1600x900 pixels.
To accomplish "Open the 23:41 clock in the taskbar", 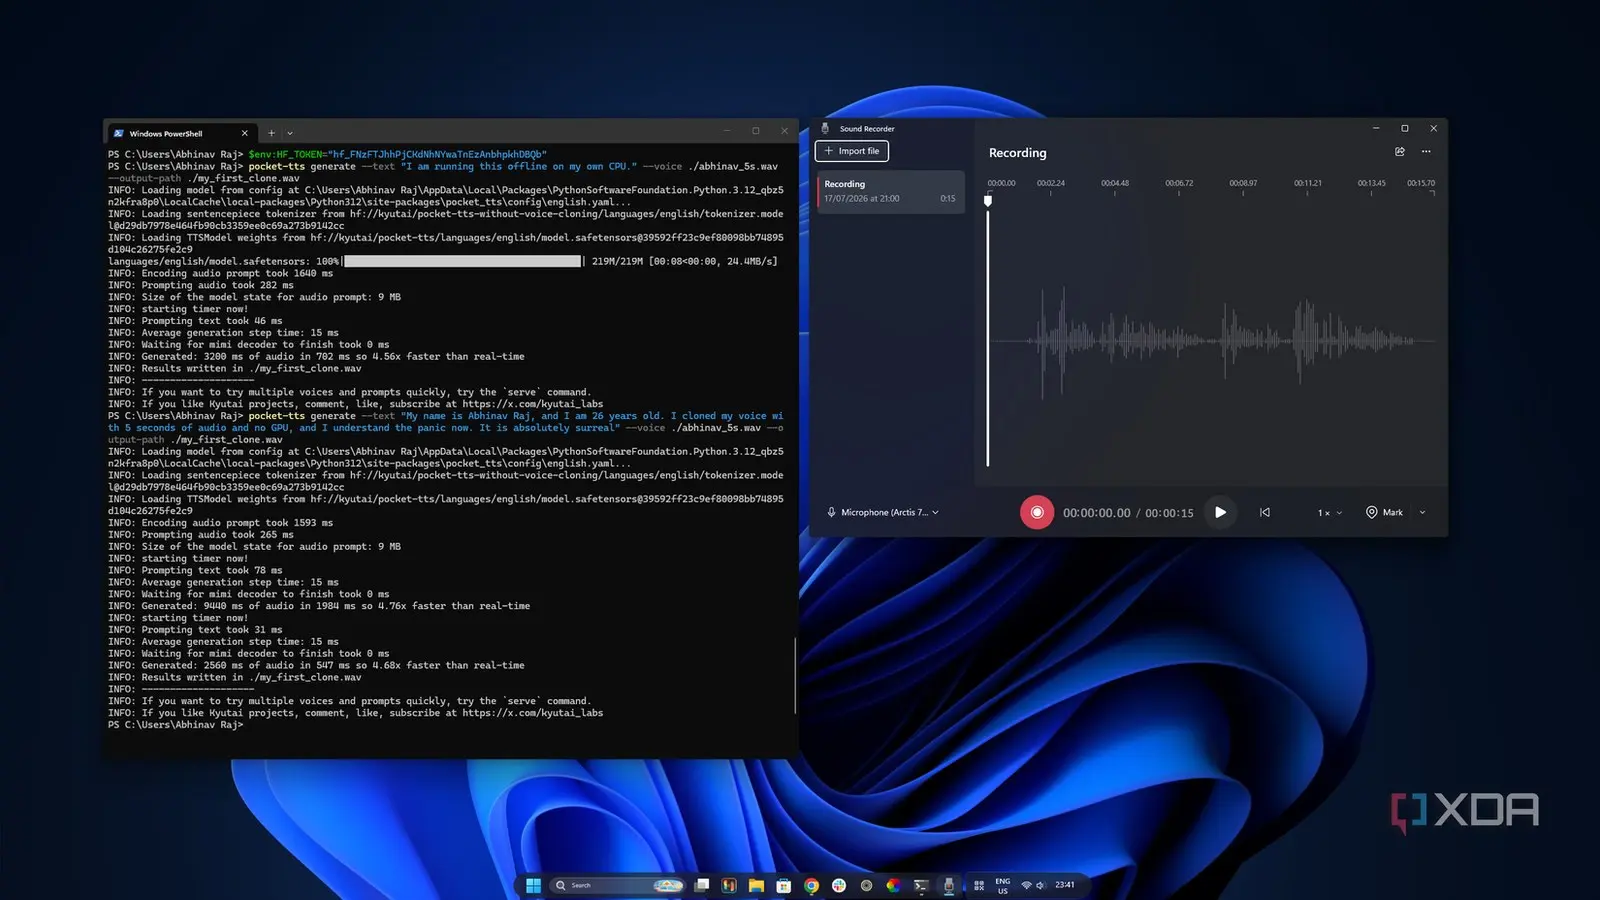I will point(1065,885).
